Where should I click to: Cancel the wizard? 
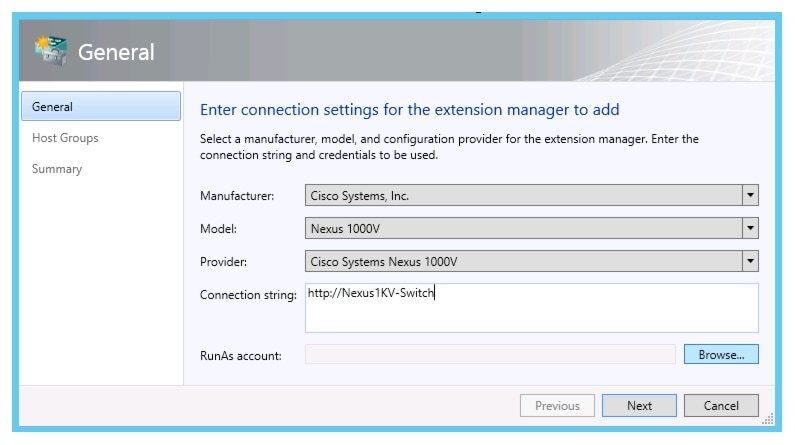click(721, 406)
